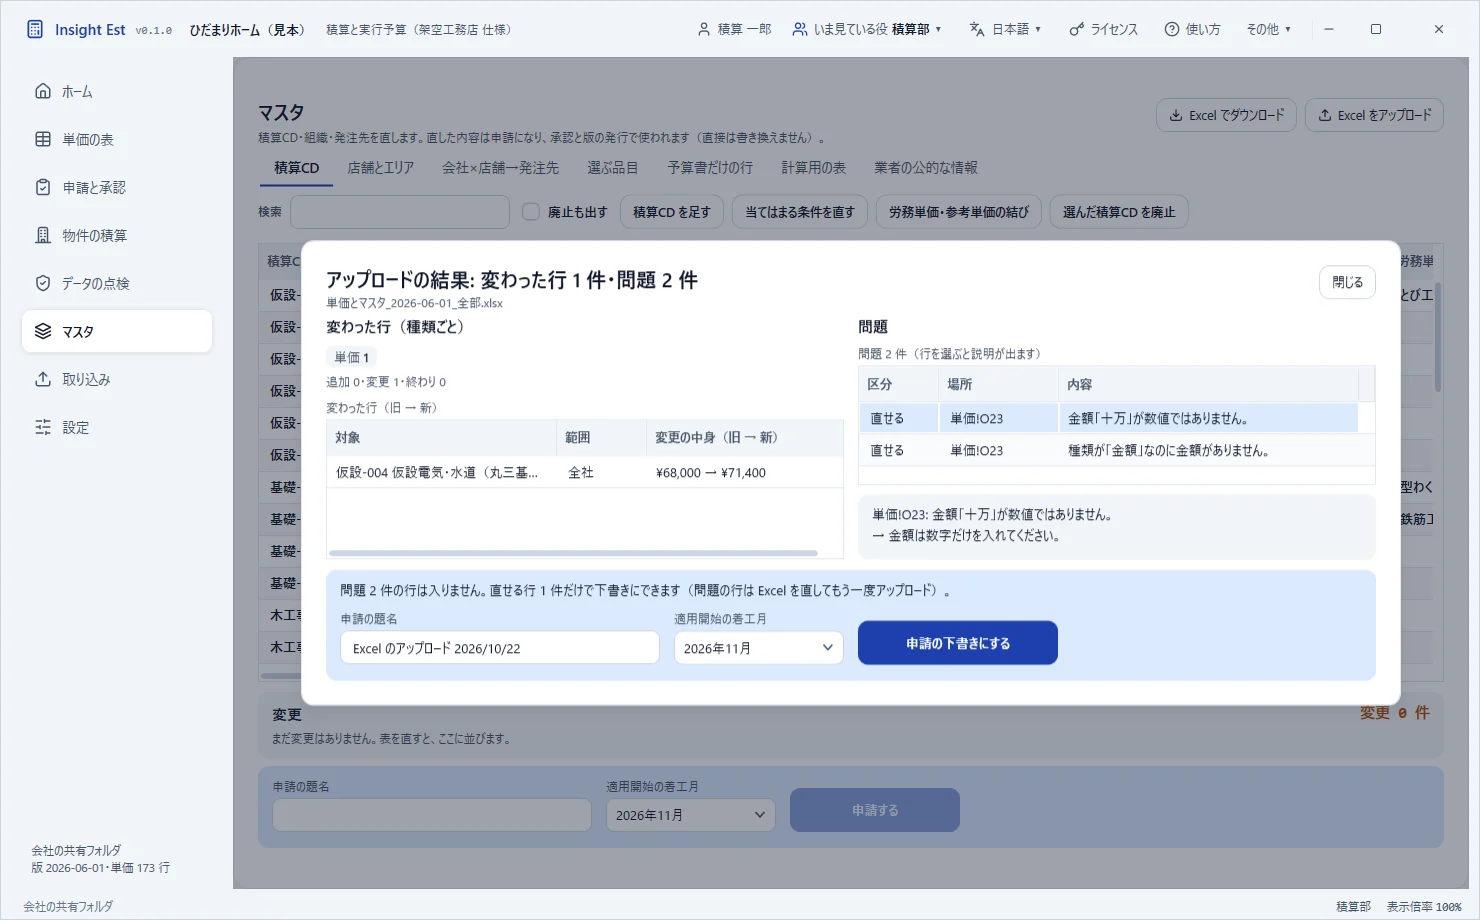Image resolution: width=1480 pixels, height=920 pixels.
Task: Click the 申請と承認 clipboard icon
Action: pyautogui.click(x=43, y=187)
